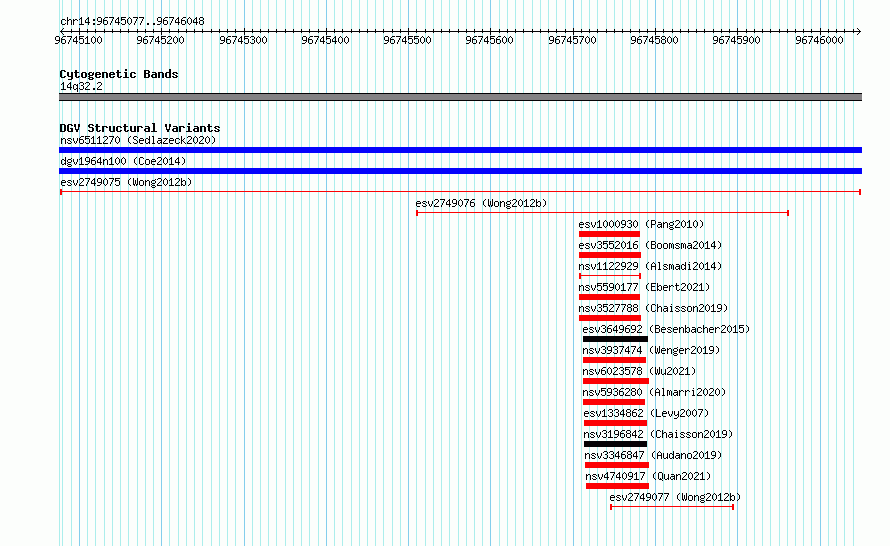Click the black bar under esv3649692

click(615, 339)
